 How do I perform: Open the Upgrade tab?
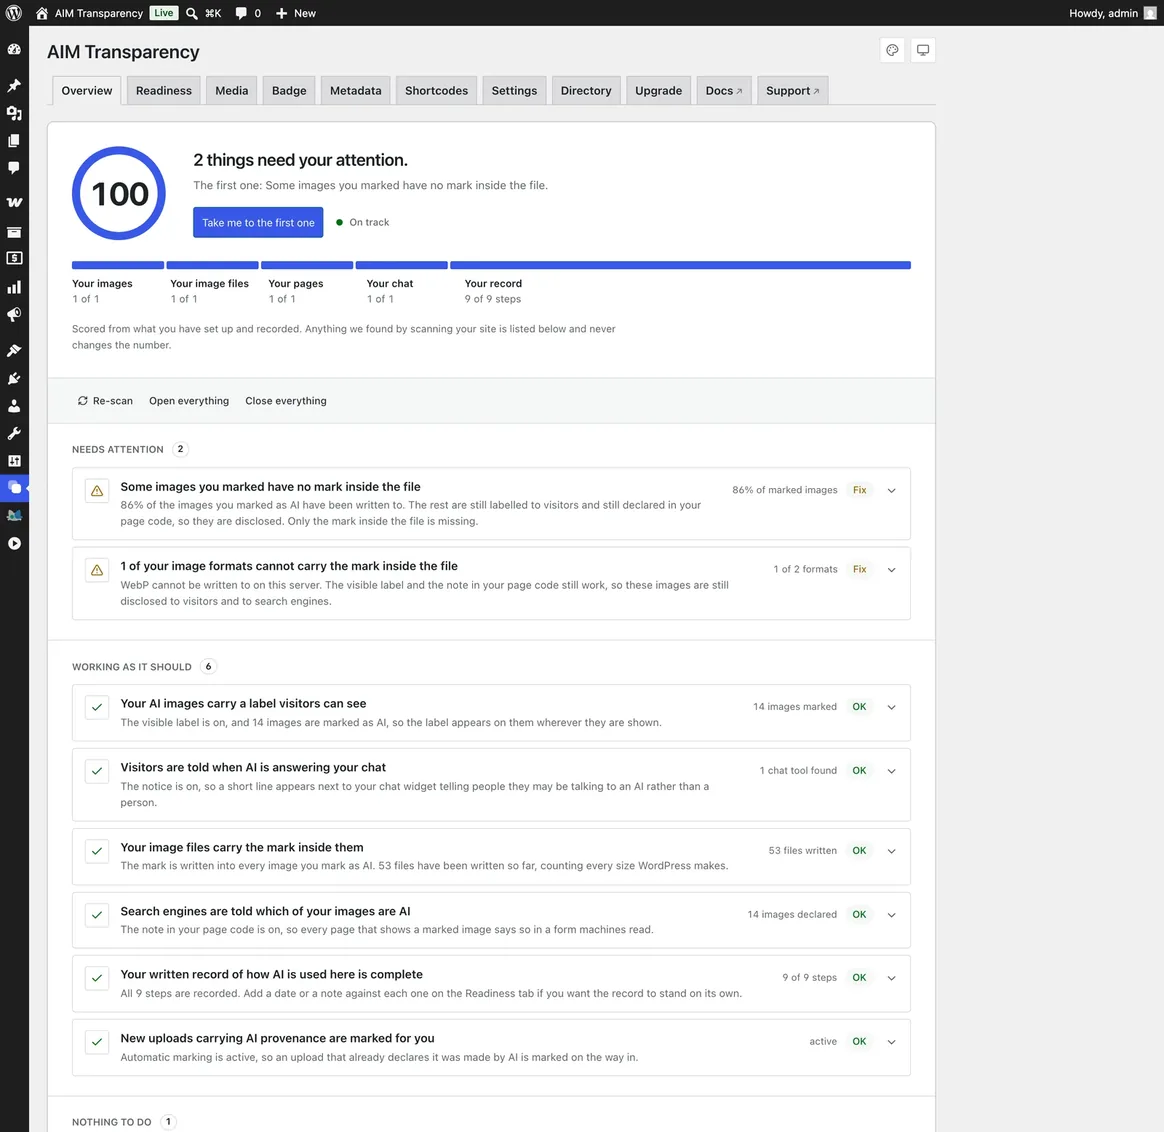pyautogui.click(x=658, y=91)
